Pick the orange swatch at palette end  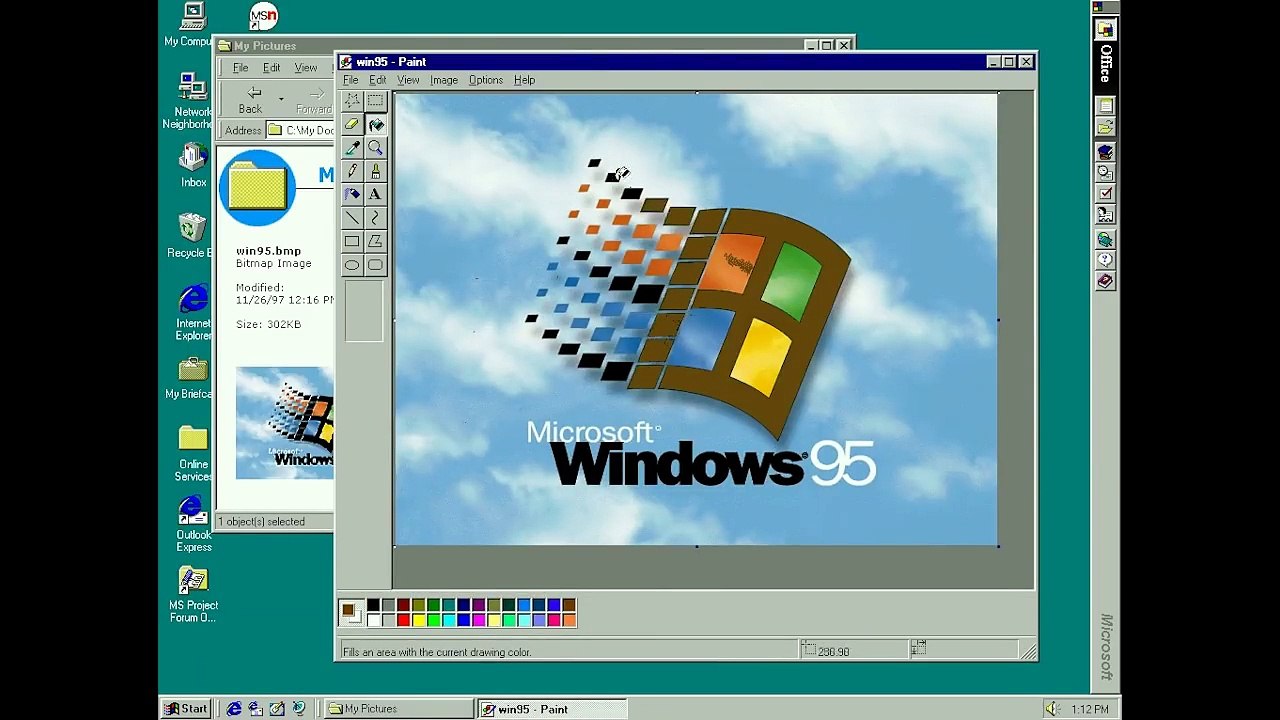pos(569,620)
